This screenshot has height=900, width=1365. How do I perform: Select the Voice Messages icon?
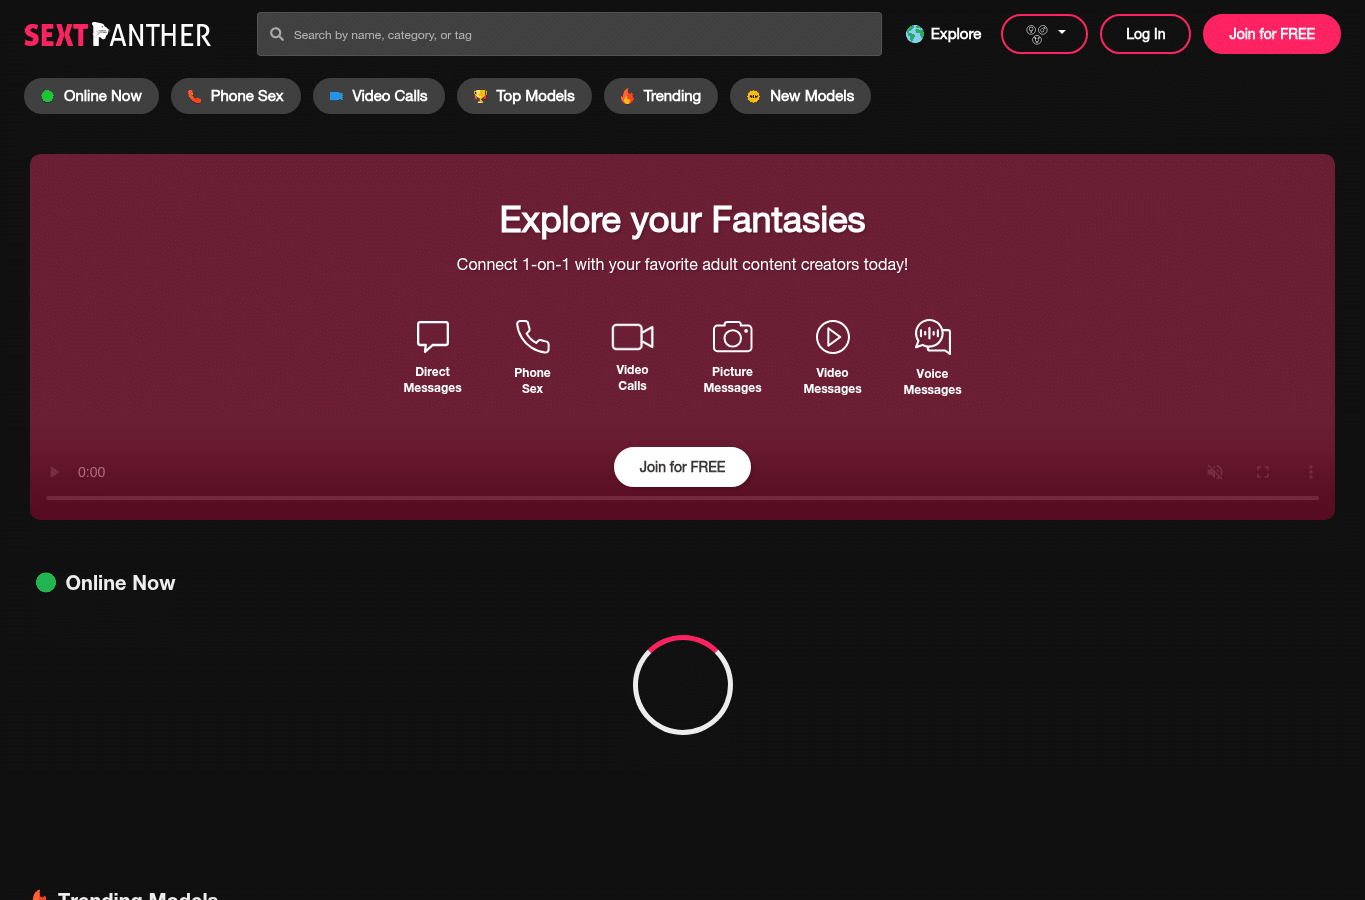(933, 337)
